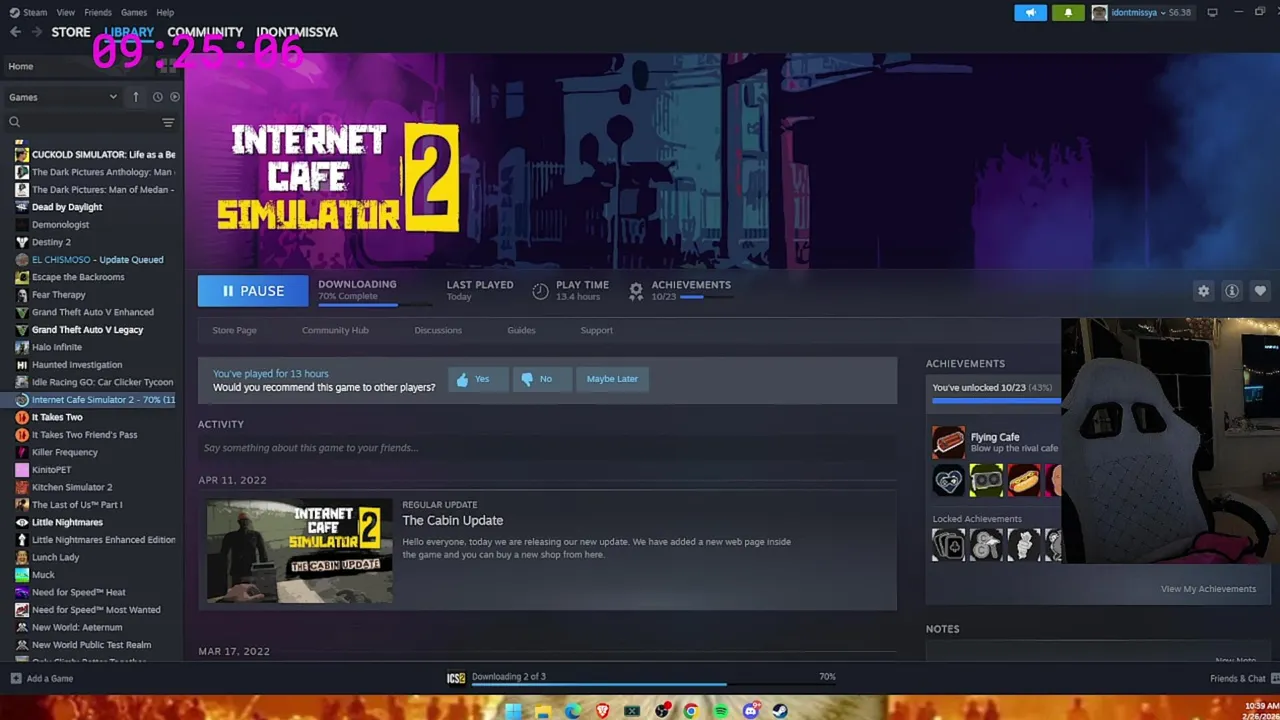This screenshot has width=1280, height=720.
Task: Open Friends & Chat
Action: [x=1243, y=678]
